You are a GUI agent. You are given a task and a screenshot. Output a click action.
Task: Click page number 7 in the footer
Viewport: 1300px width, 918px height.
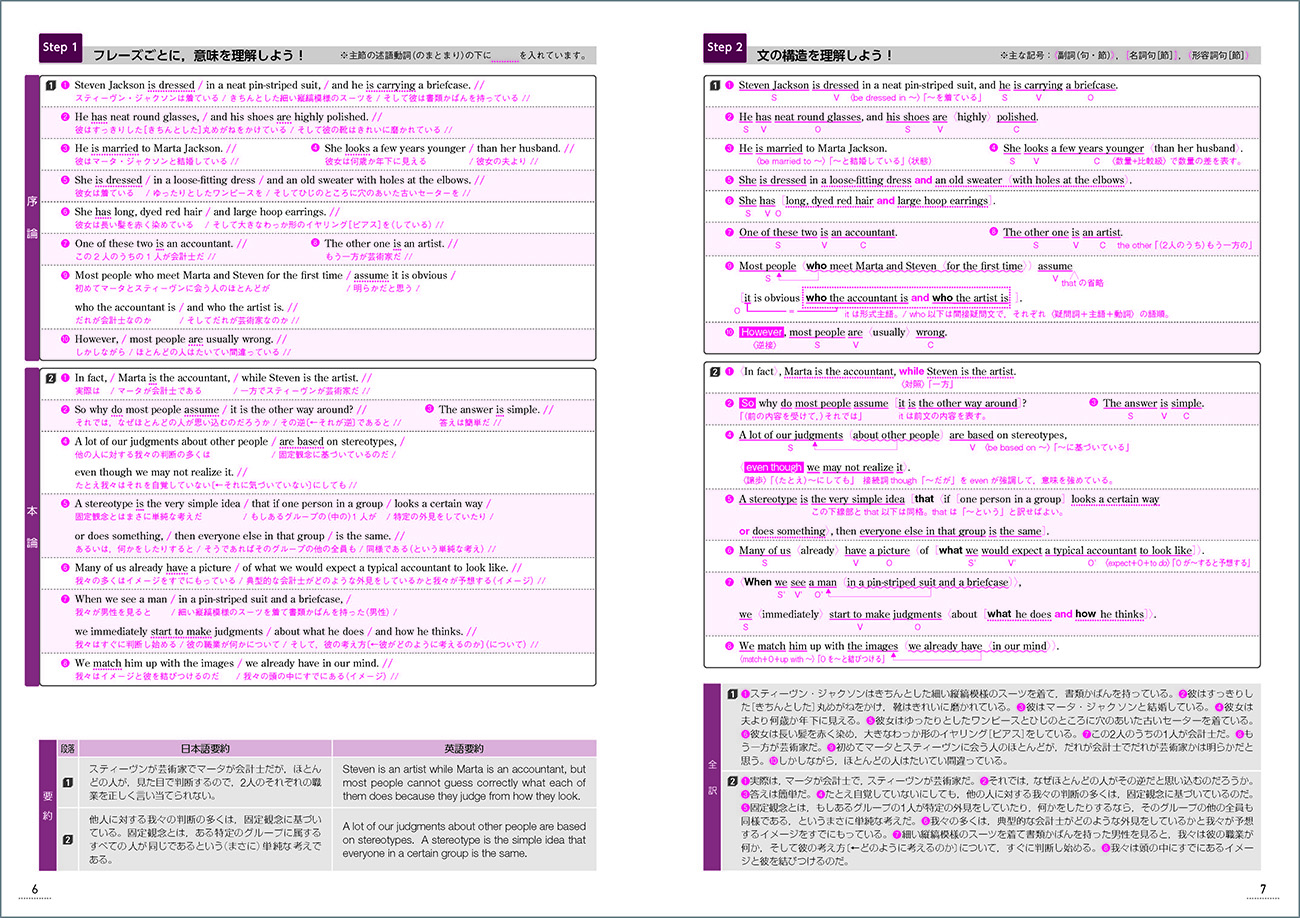tap(1262, 889)
